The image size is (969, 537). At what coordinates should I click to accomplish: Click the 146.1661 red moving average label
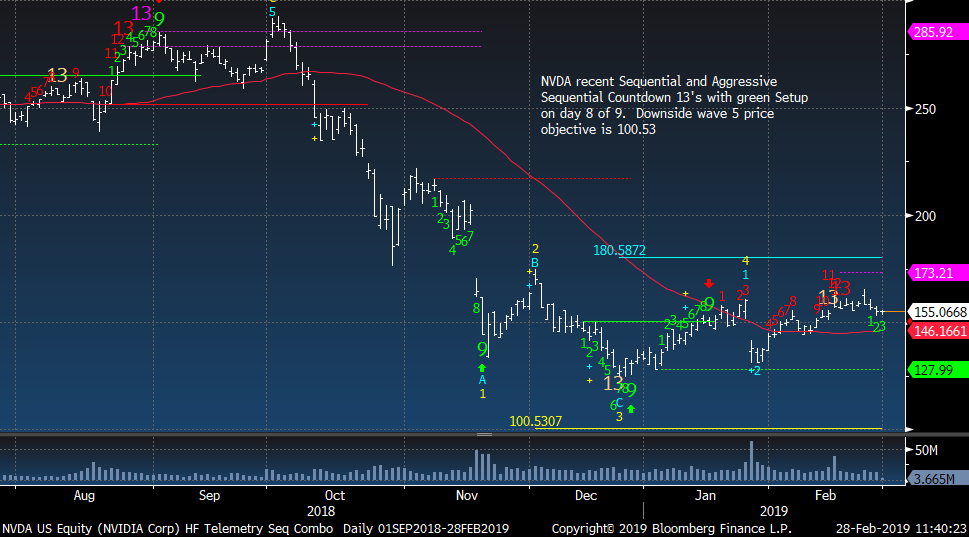point(937,331)
